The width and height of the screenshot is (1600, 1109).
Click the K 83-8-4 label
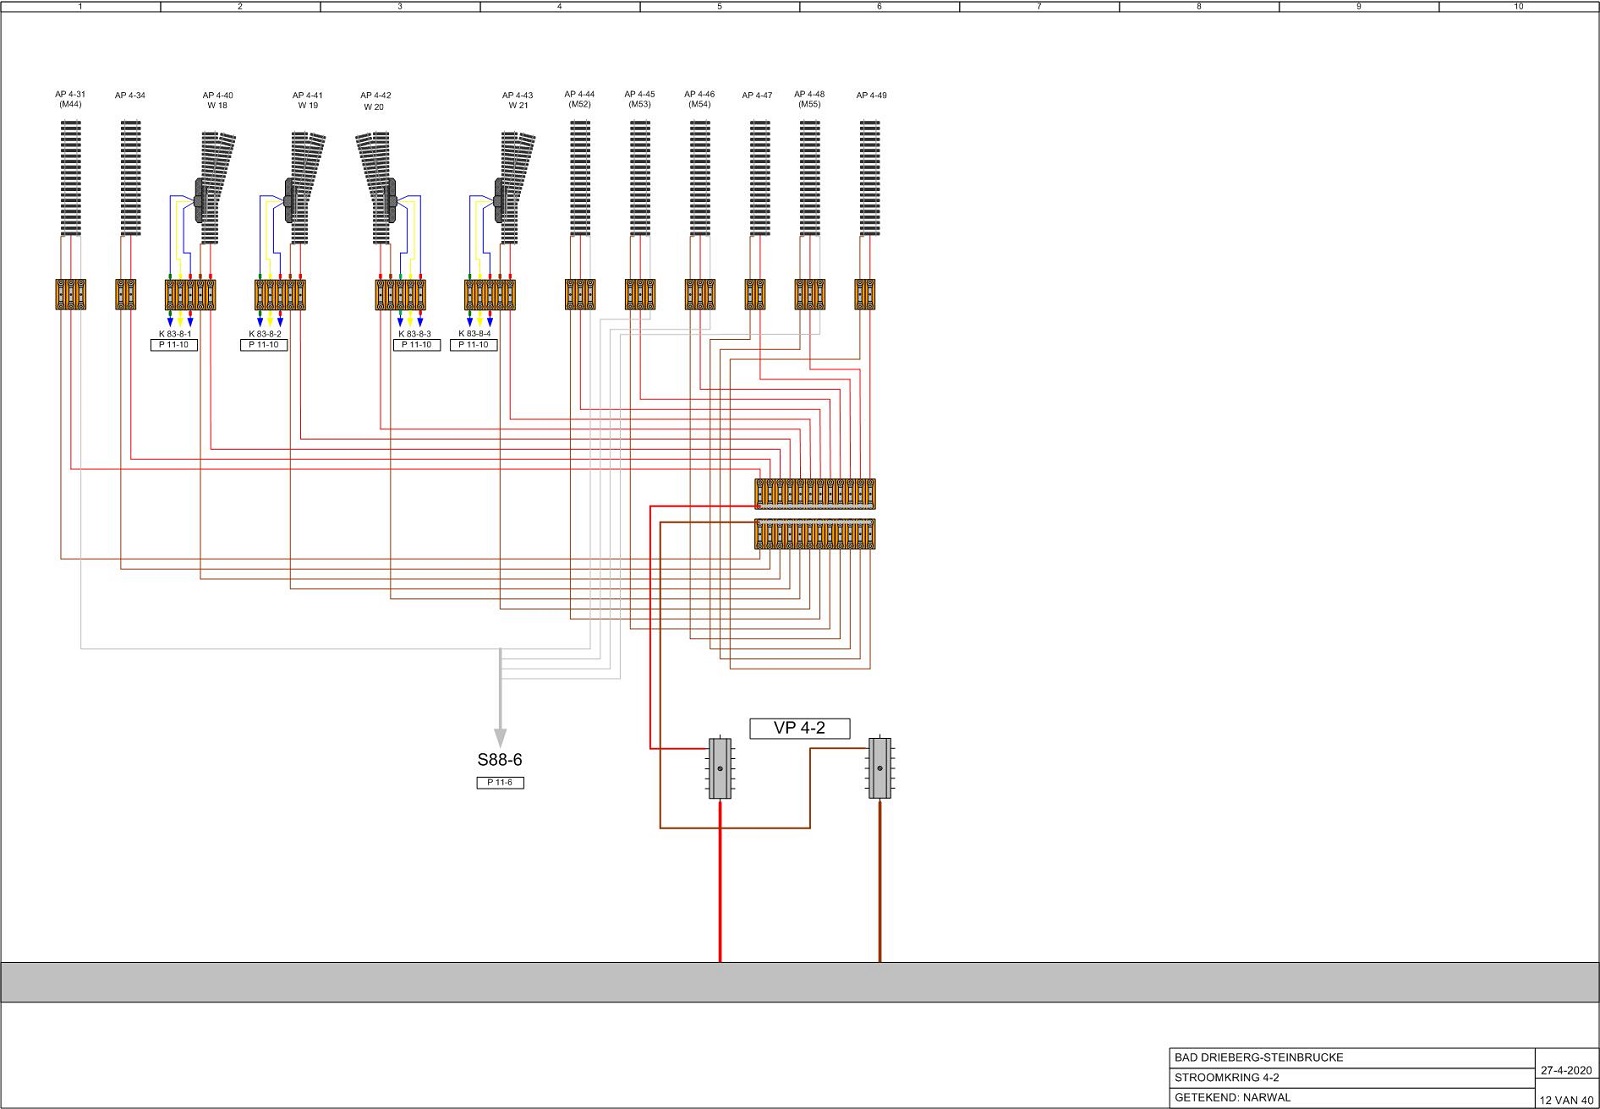(x=475, y=334)
